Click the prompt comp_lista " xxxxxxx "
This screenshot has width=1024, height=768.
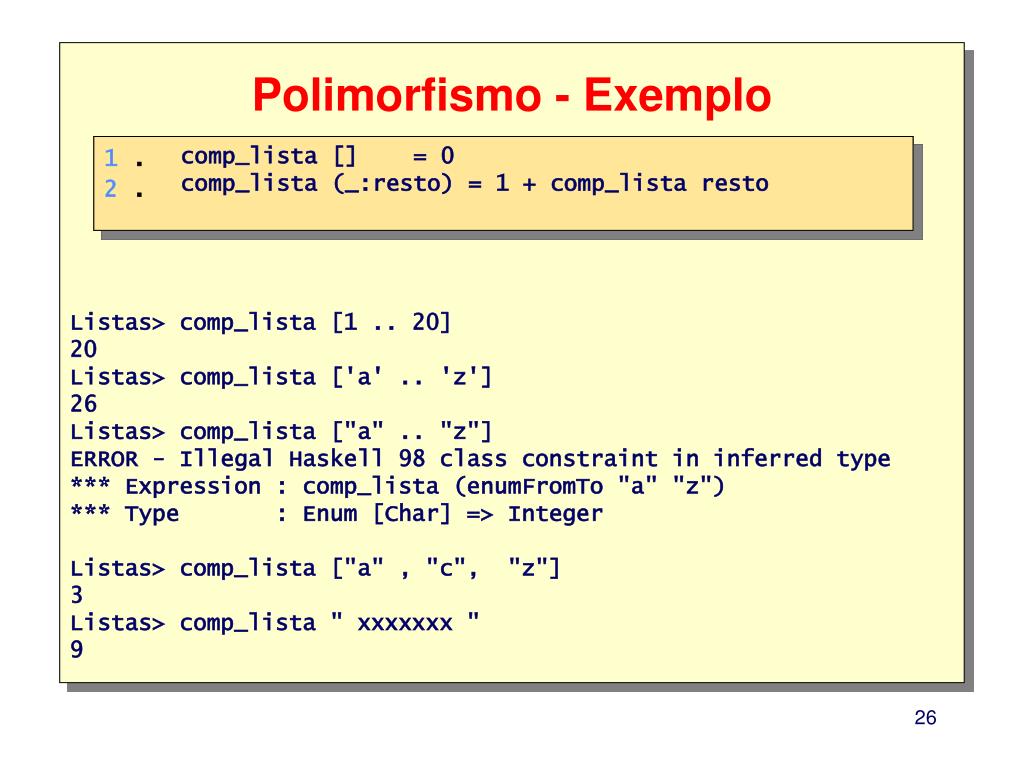275,623
